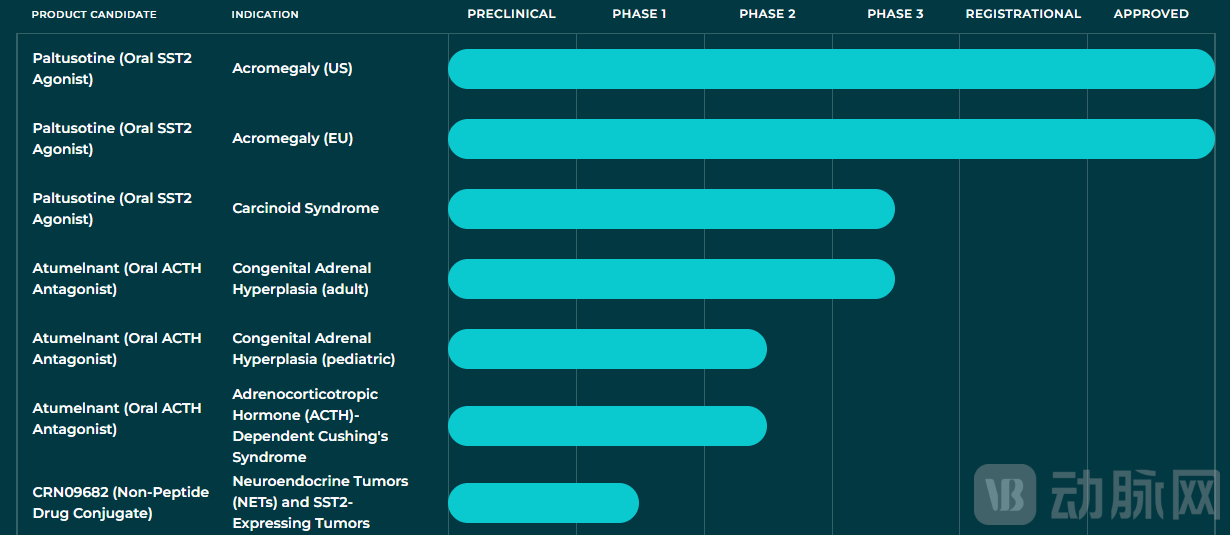
Task: Click the Congenital Adrenal Hyperplasia (adult) bar
Action: pos(671,279)
